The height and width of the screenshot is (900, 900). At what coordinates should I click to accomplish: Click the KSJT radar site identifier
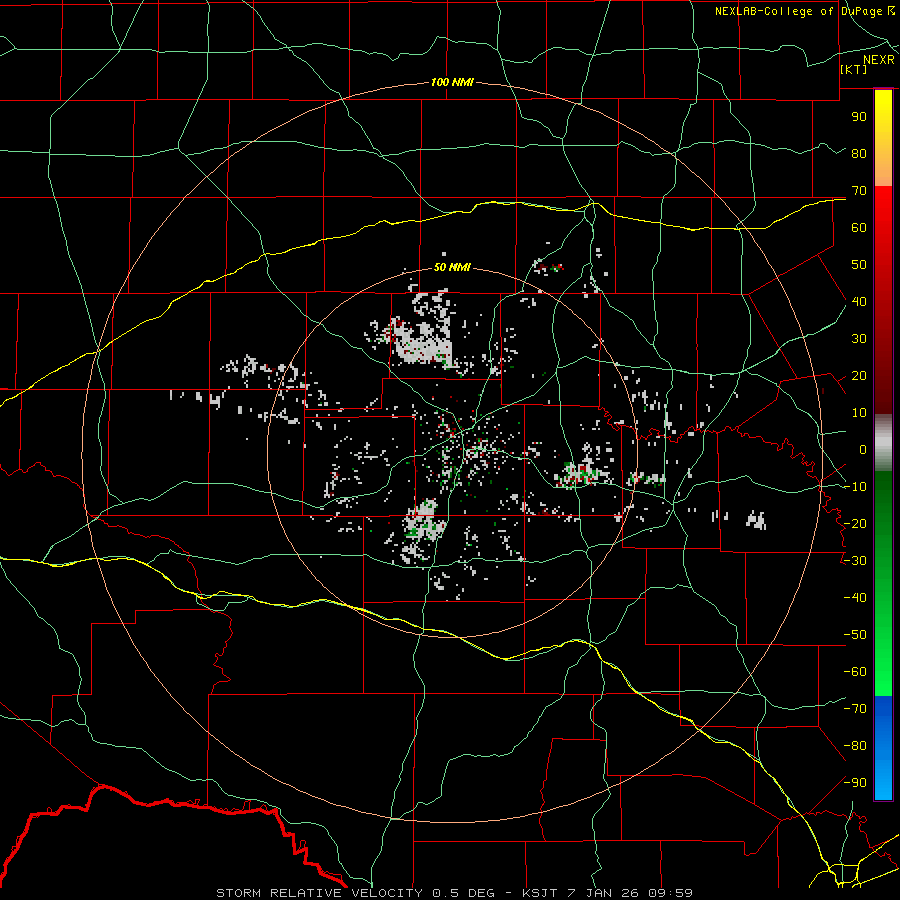(x=541, y=893)
